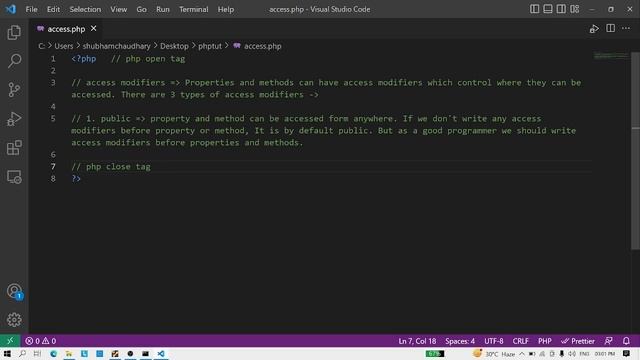The image size is (640, 360).
Task: Open the Remote Explorer view
Action: 14,177
